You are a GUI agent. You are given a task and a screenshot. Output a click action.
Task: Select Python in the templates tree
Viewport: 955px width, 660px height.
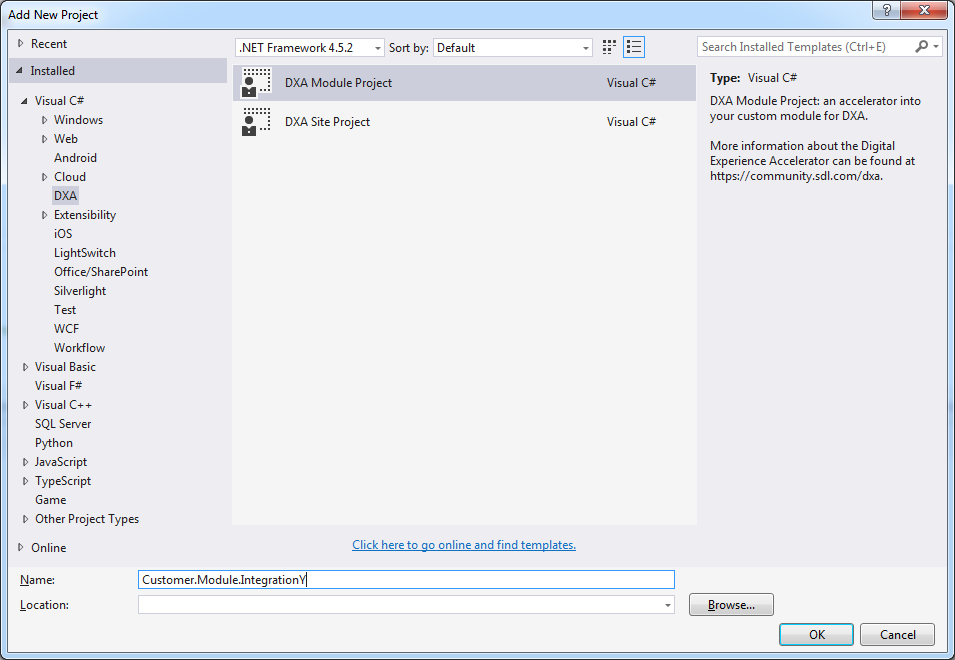54,443
